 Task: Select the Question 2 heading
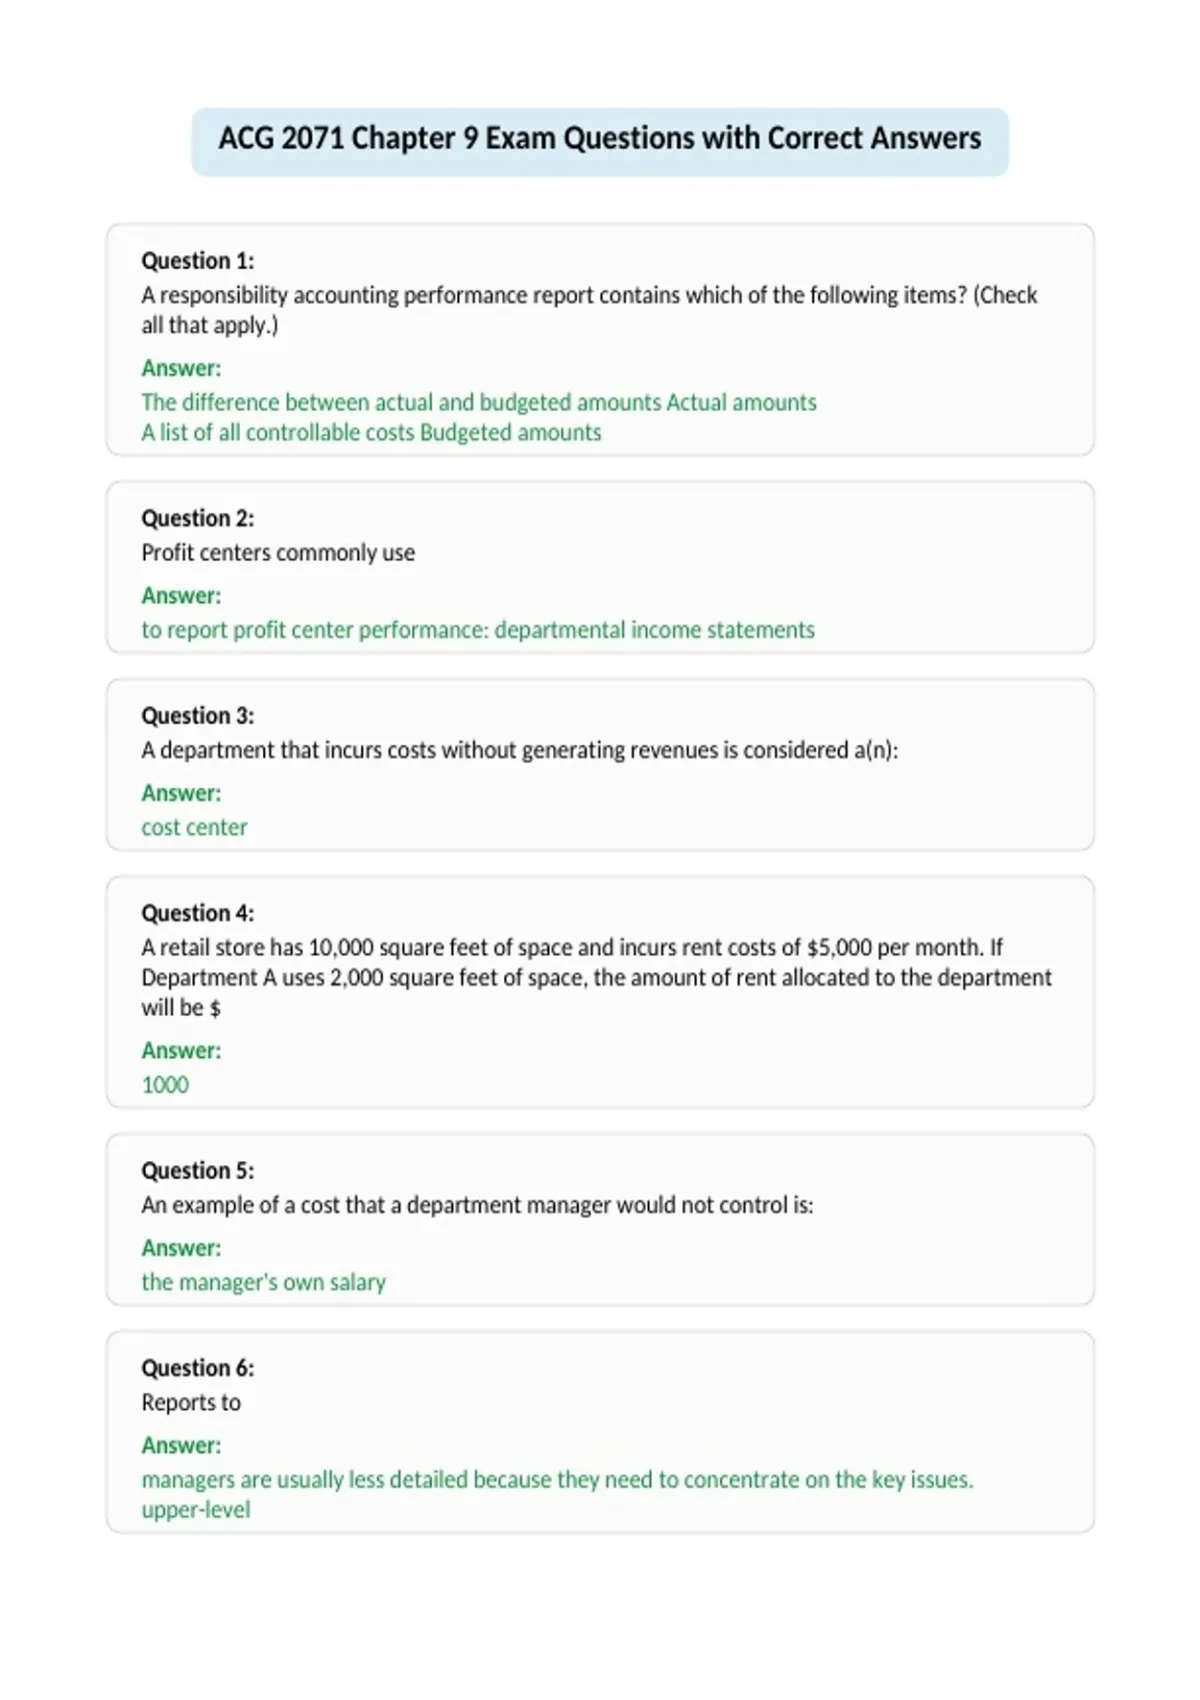click(x=198, y=518)
